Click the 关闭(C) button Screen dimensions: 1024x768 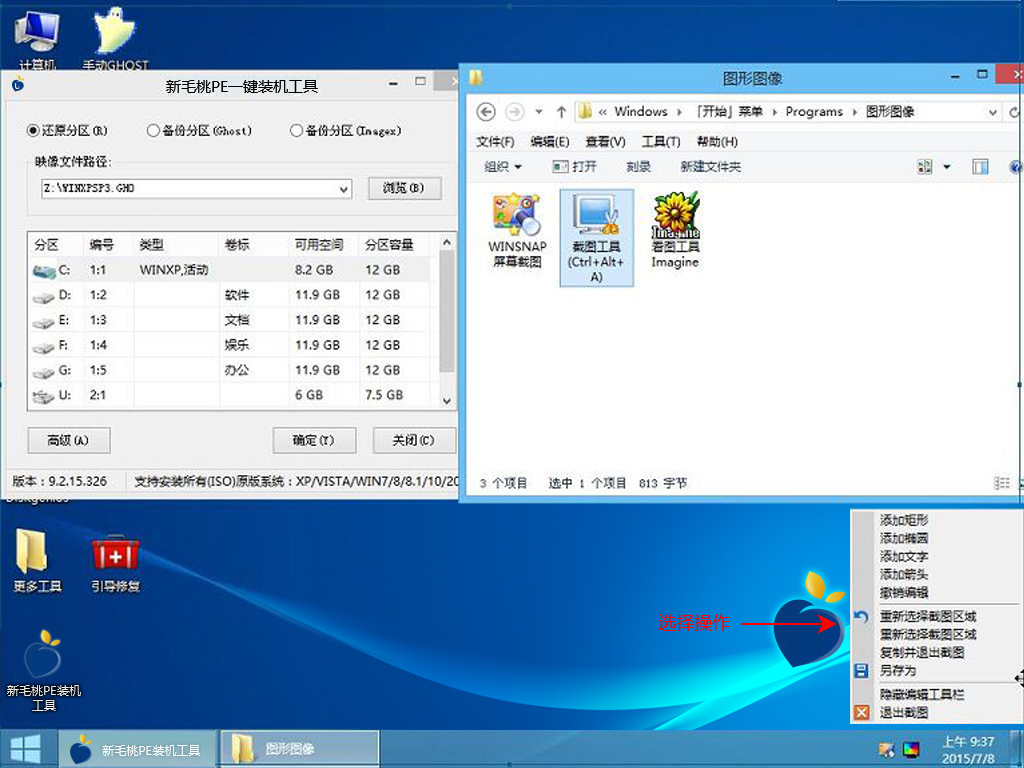(x=413, y=441)
